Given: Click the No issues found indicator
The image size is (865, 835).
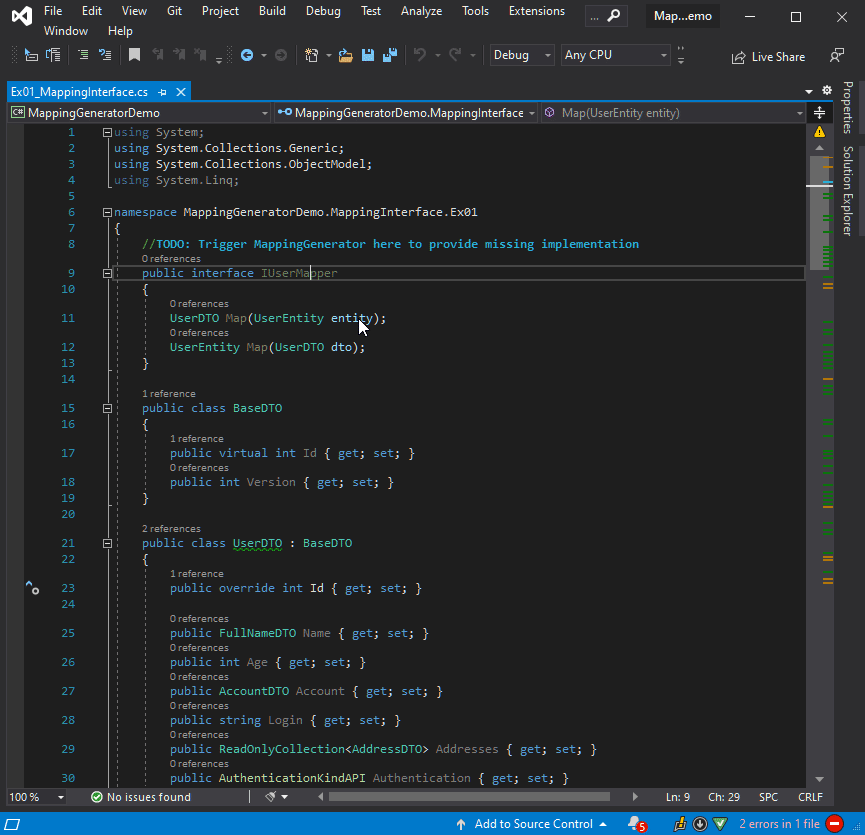Looking at the screenshot, I should pos(141,797).
